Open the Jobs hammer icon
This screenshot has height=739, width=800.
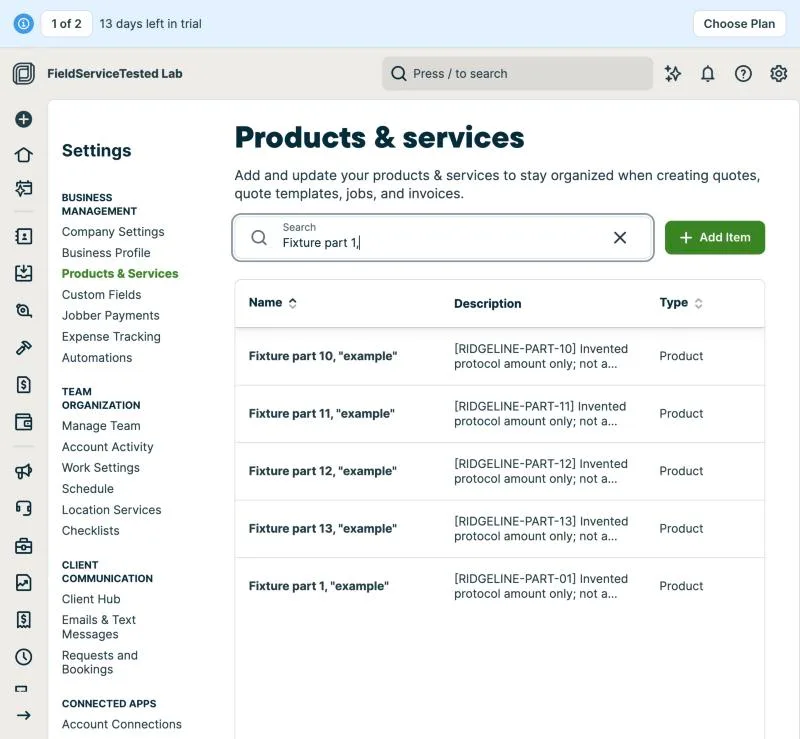[23, 348]
